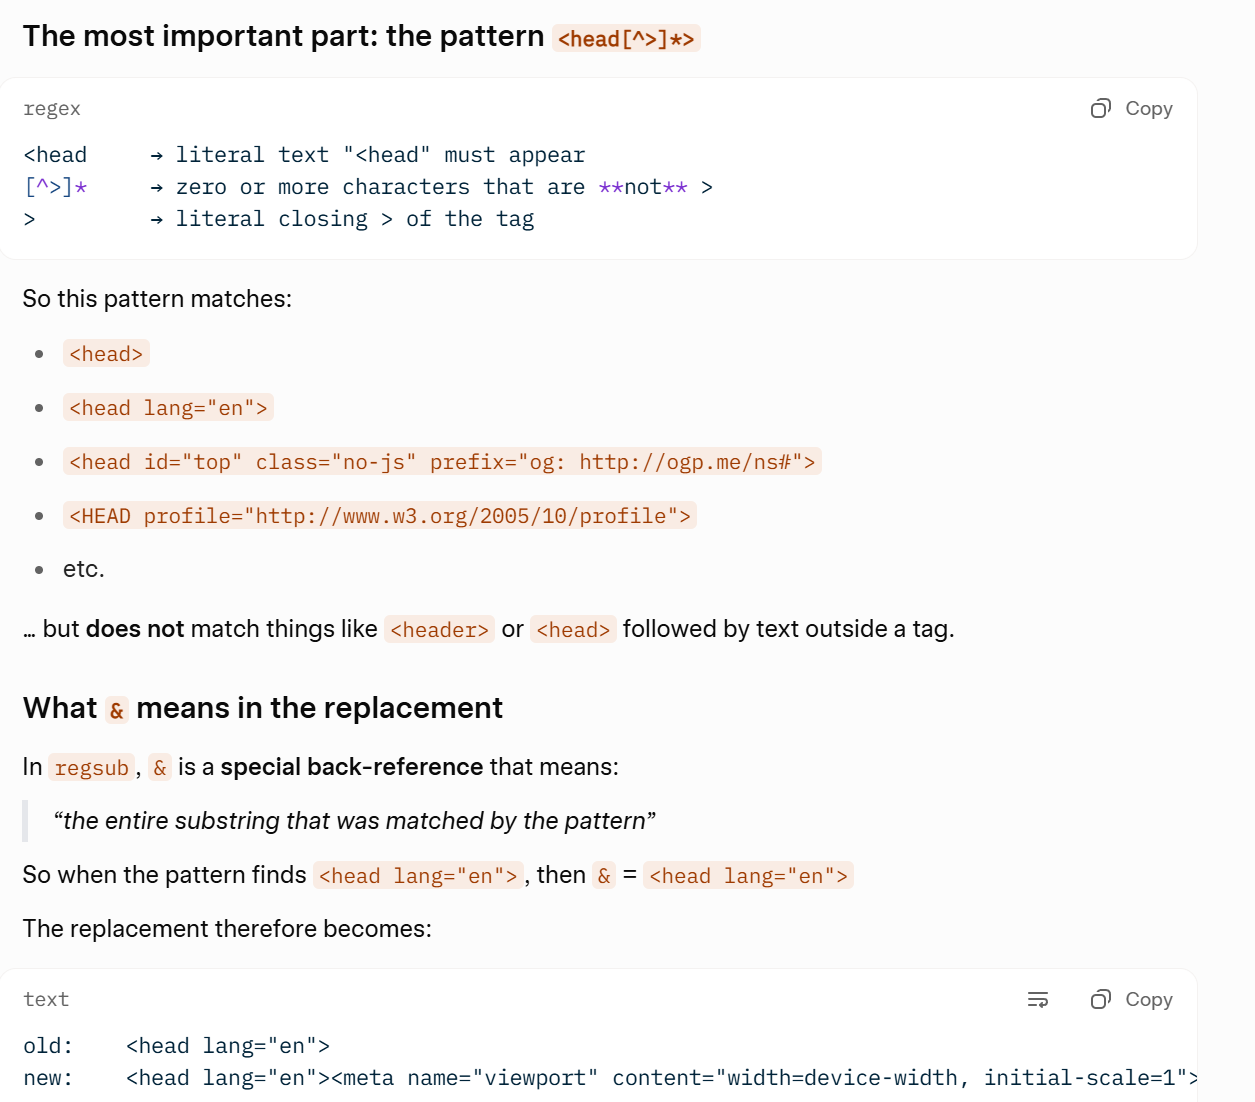Screen dimensions: 1255x1102
Task: Click the italic block quote about entire substring
Action: tap(354, 821)
